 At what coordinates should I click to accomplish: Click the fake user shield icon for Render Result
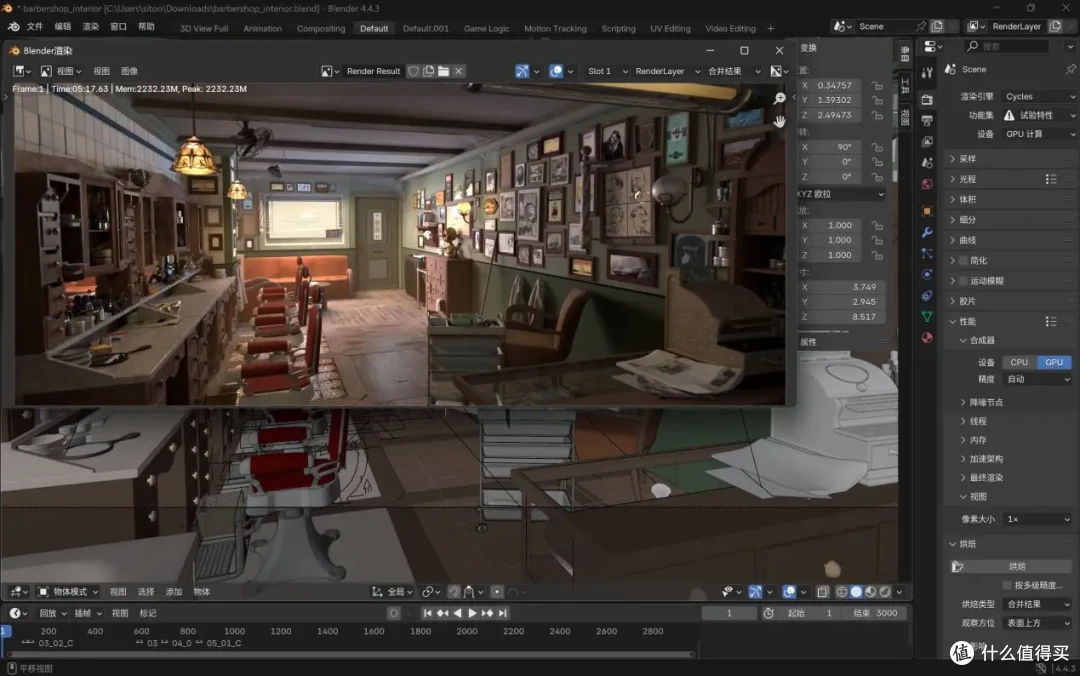413,71
